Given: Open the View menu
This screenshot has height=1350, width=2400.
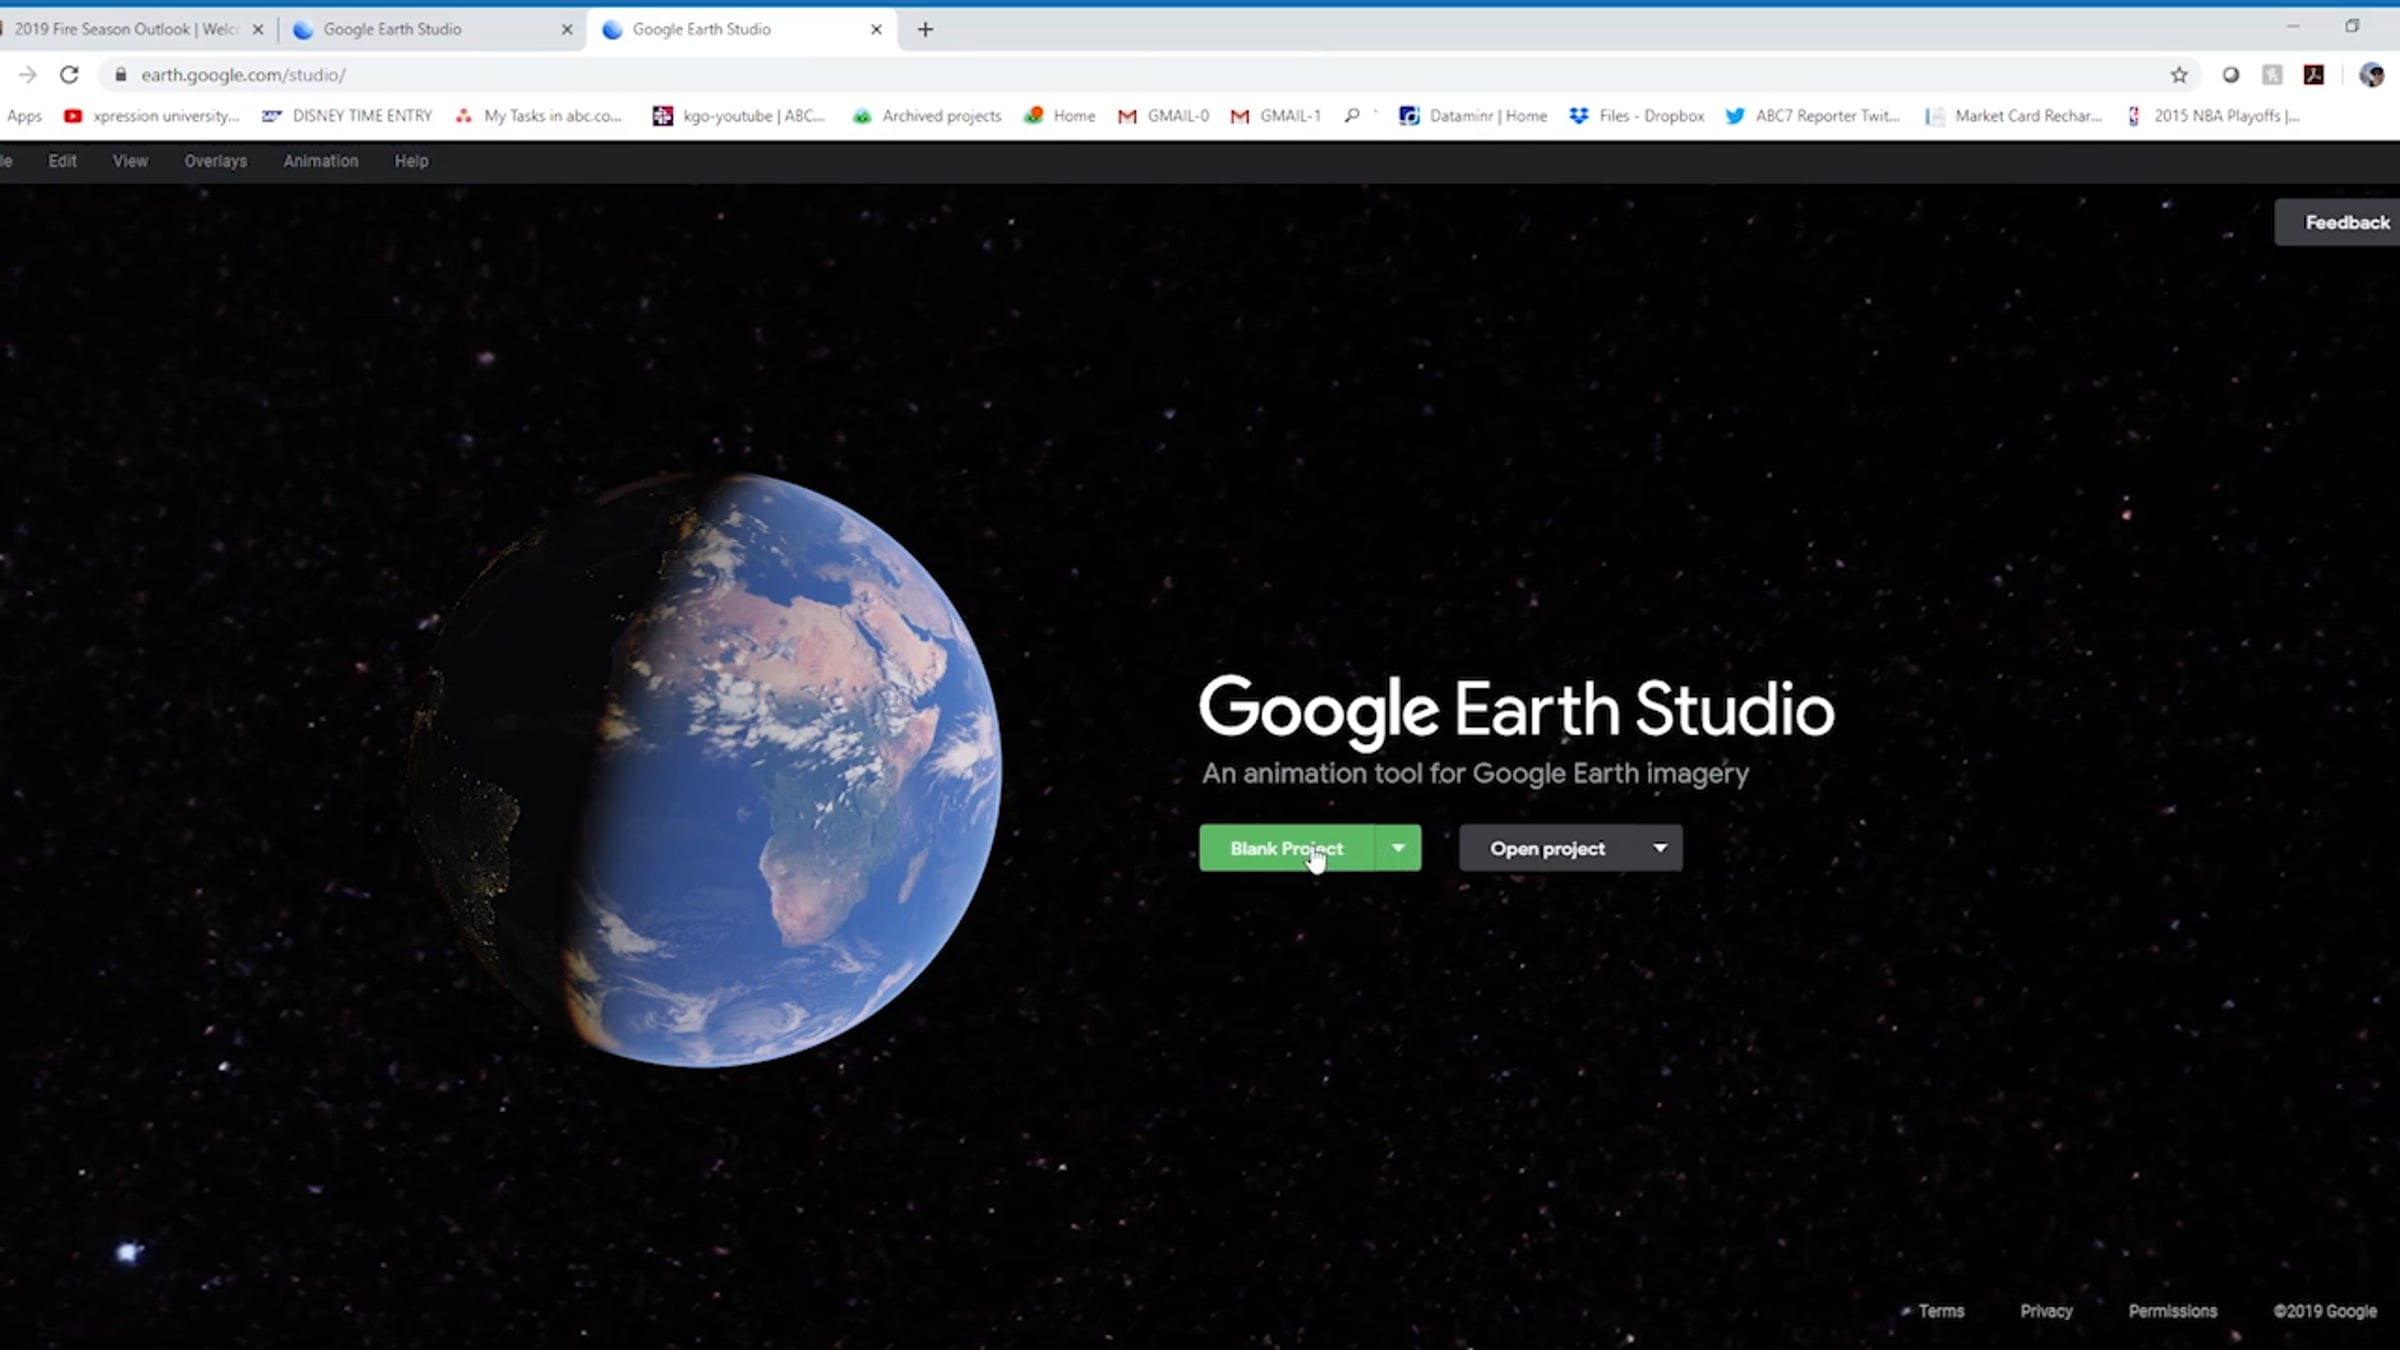Looking at the screenshot, I should [x=130, y=161].
